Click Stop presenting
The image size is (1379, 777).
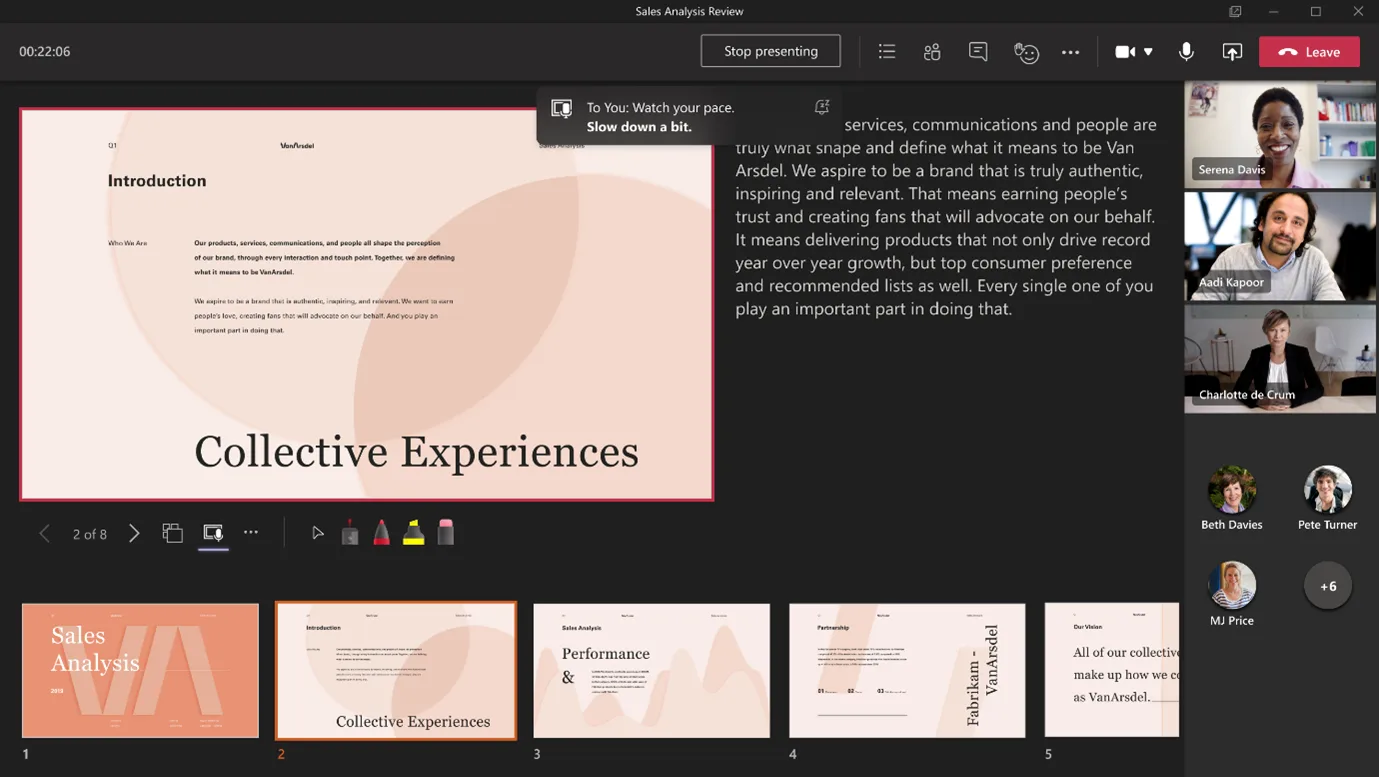[770, 50]
